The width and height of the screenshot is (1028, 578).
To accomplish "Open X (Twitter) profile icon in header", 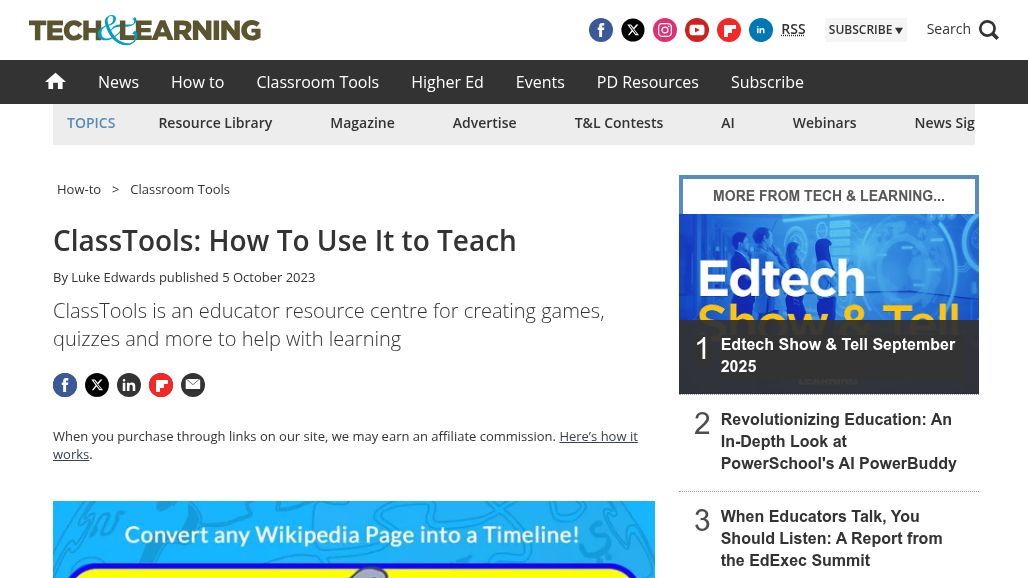I will [633, 30].
